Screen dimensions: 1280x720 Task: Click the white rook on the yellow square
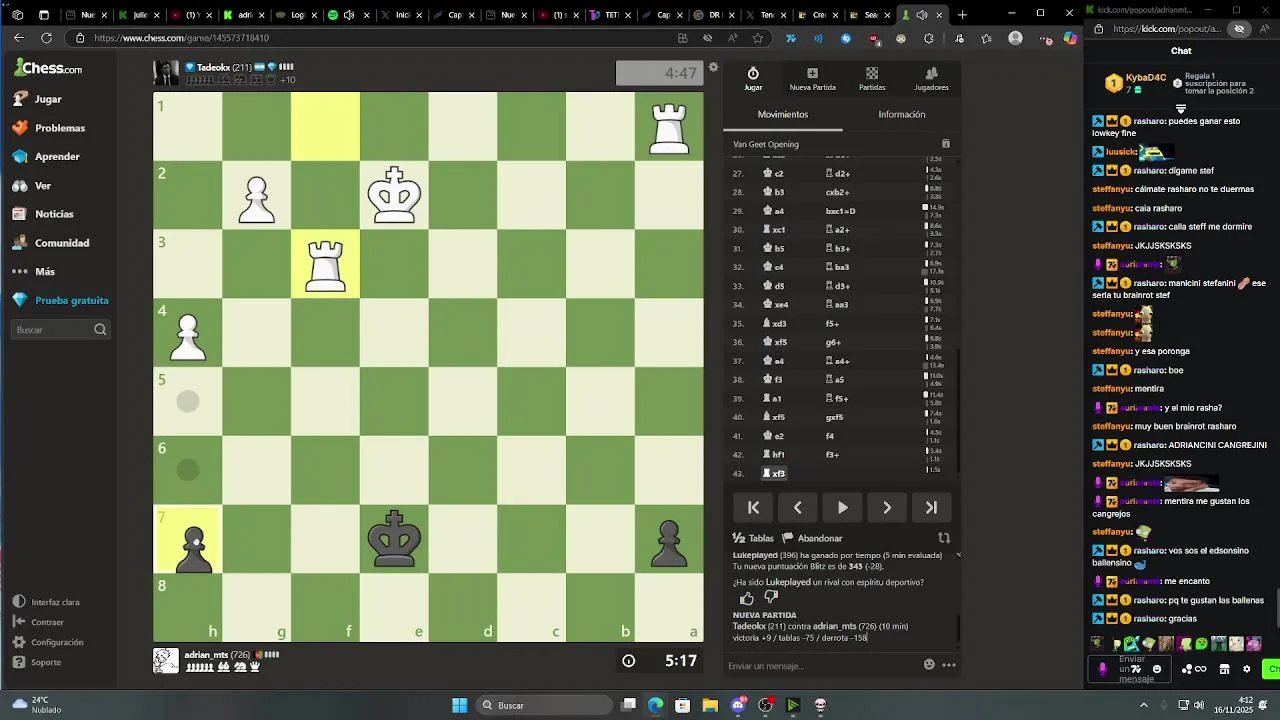[325, 264]
